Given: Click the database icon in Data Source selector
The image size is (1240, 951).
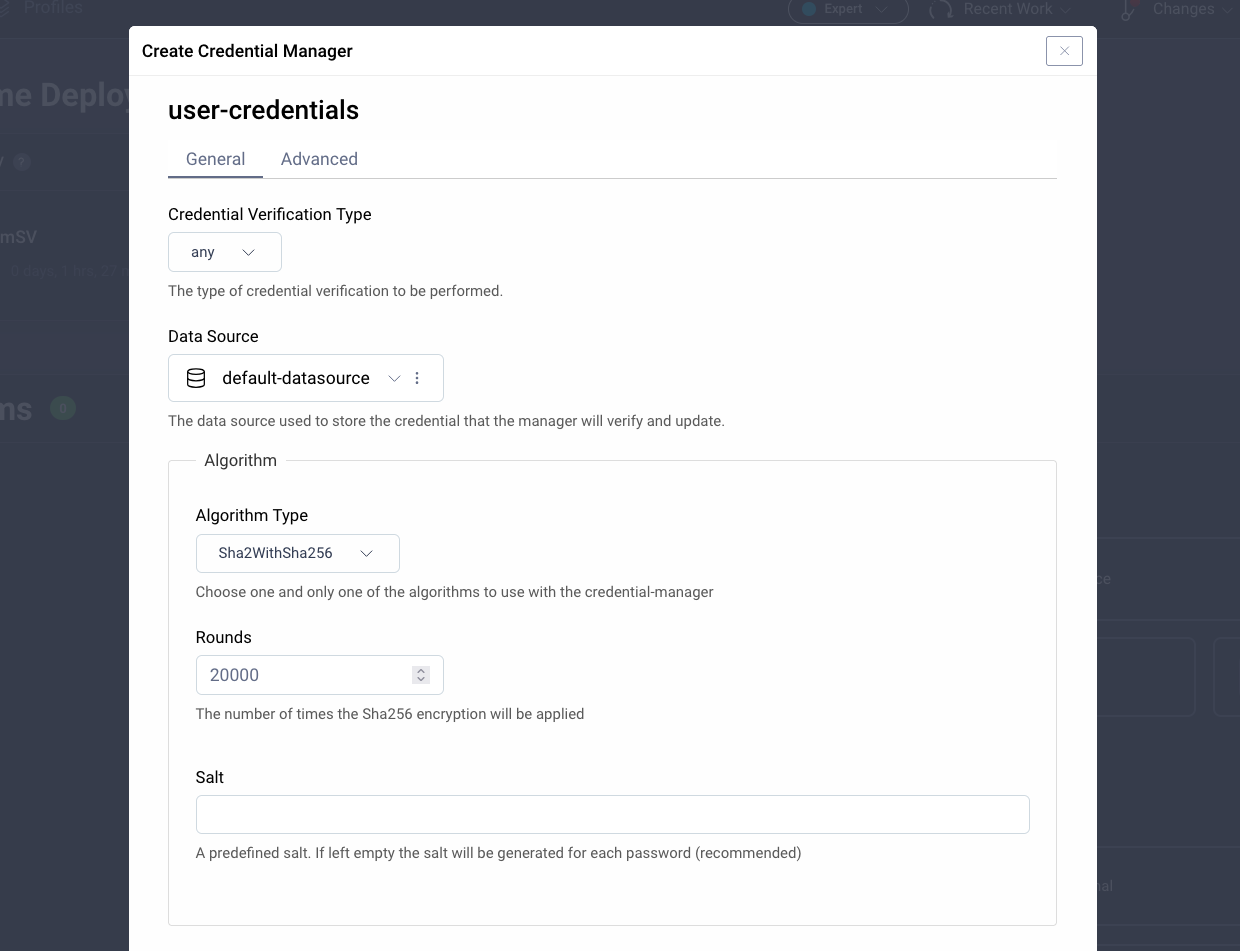Looking at the screenshot, I should tap(196, 378).
